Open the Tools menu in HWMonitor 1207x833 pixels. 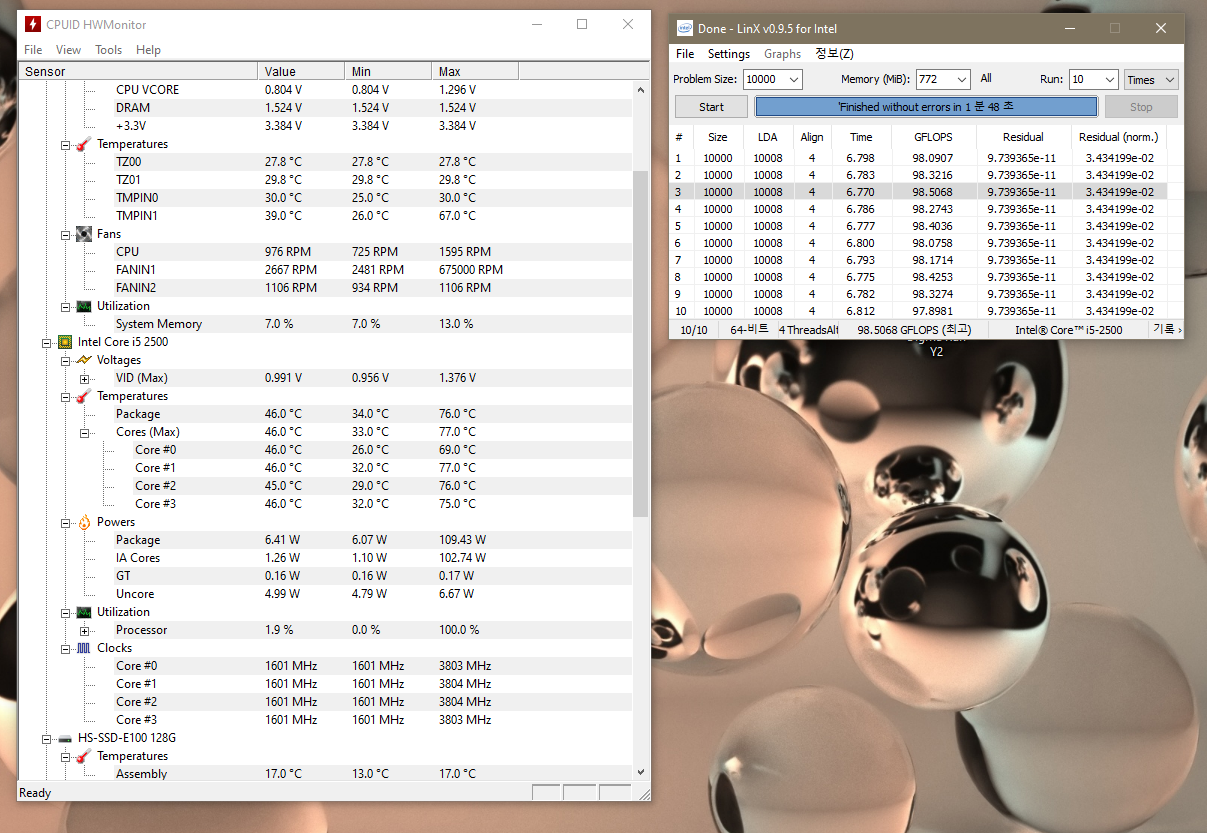pos(108,50)
